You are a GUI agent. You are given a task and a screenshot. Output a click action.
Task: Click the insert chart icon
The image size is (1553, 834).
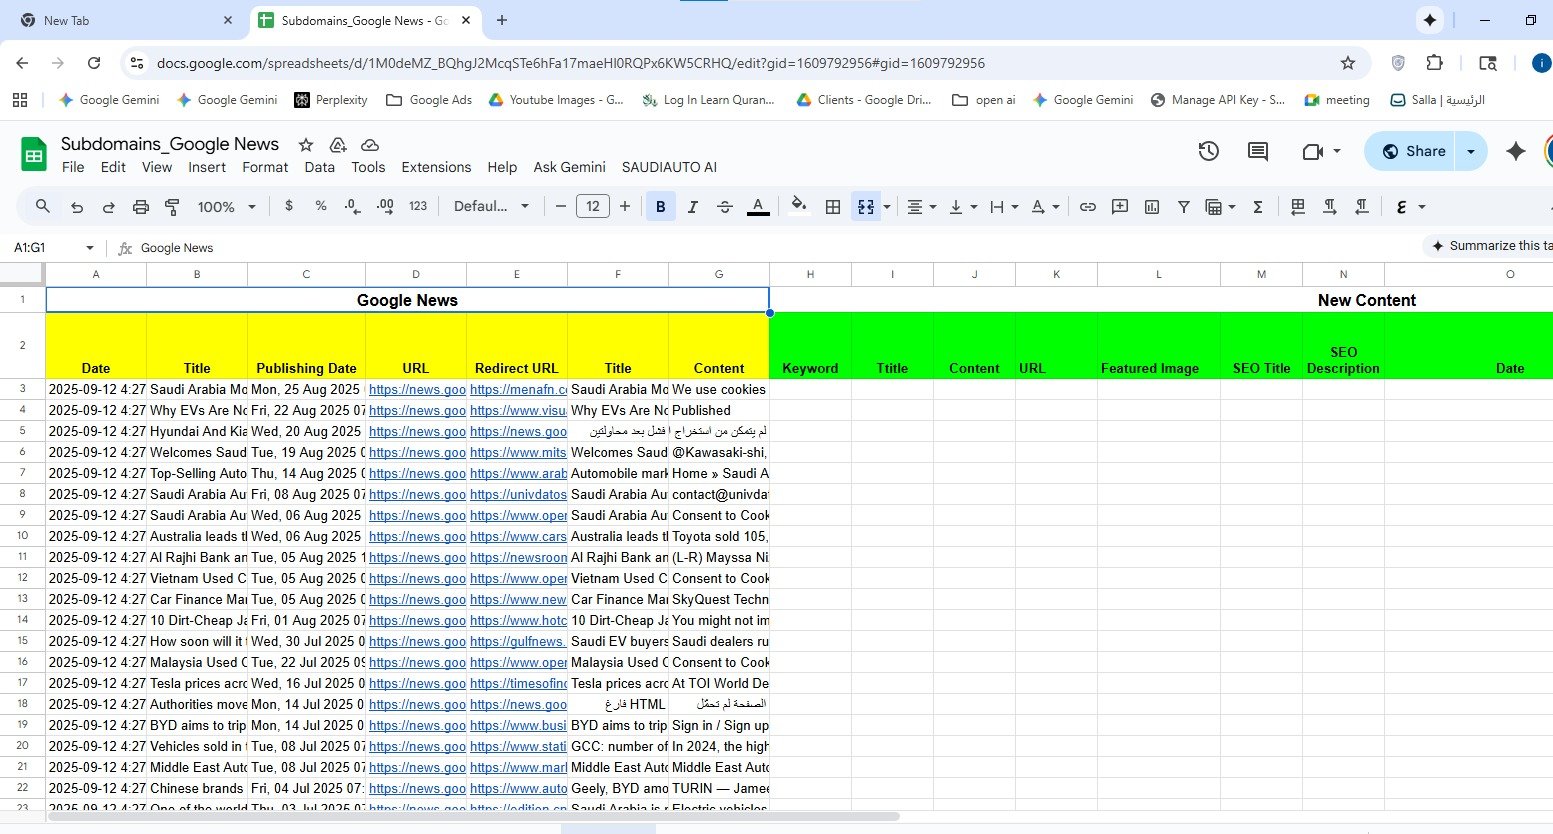1152,207
